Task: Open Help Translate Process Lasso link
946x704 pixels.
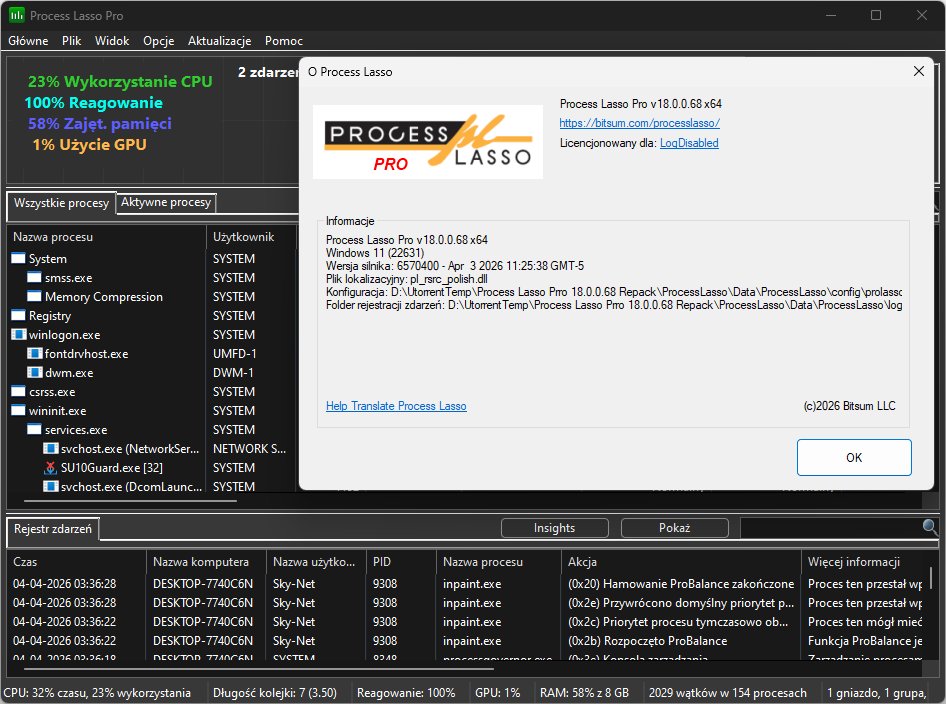Action: tap(396, 406)
